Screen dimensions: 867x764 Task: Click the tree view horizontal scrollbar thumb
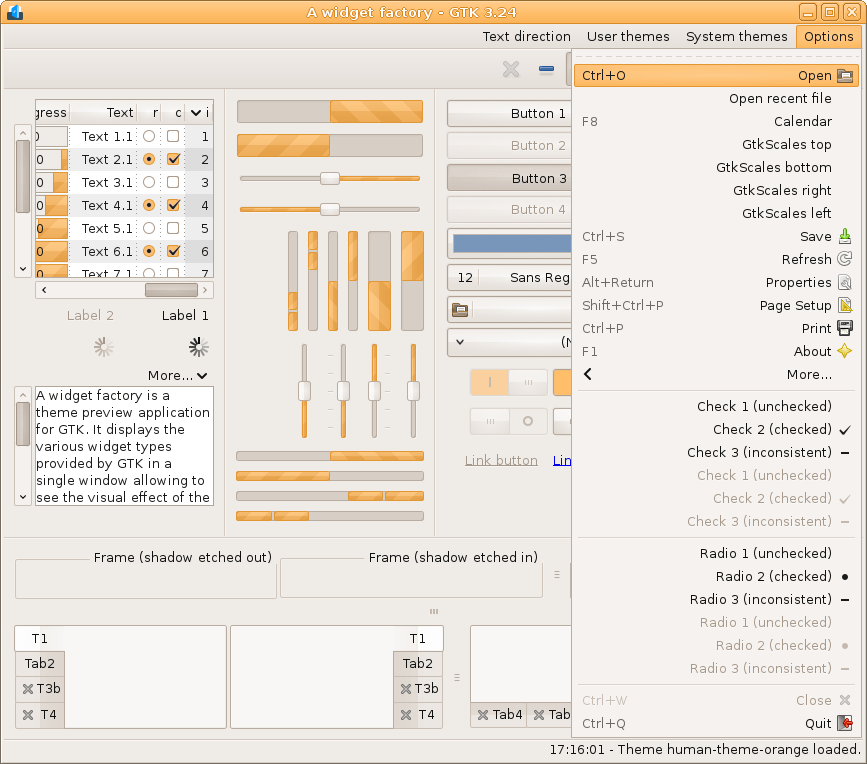(171, 290)
